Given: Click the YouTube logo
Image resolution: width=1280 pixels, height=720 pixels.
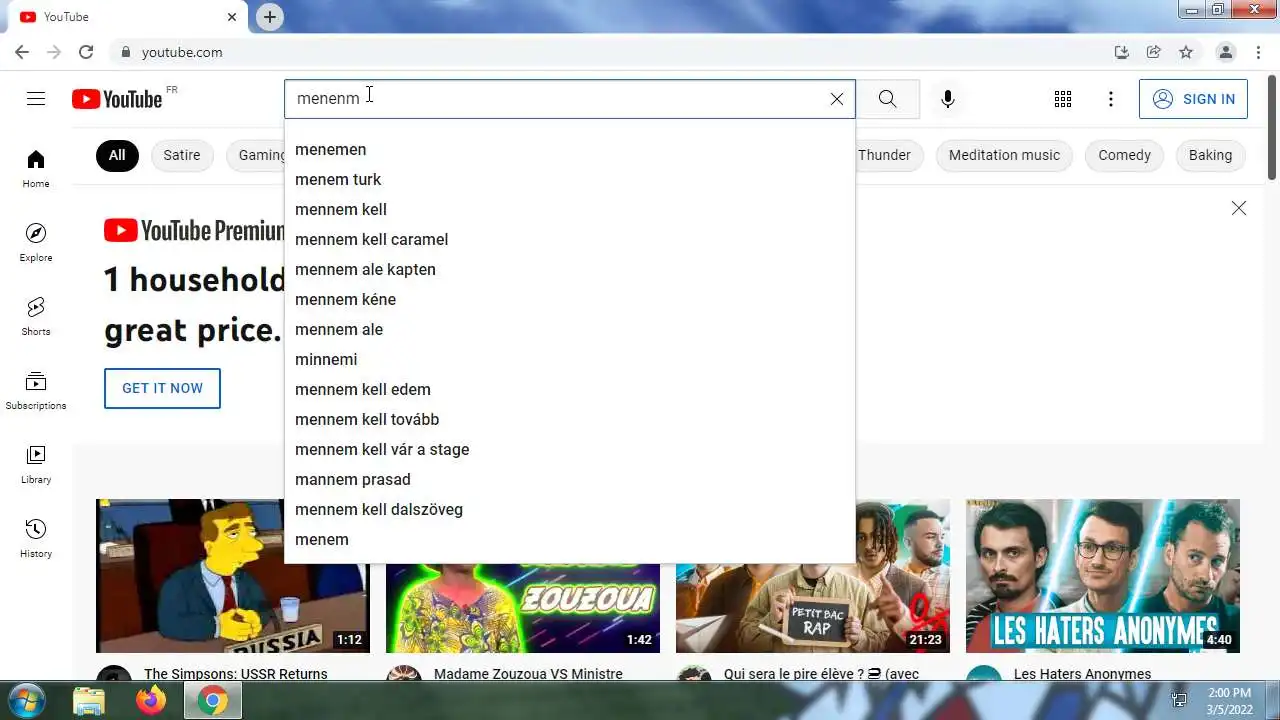Looking at the screenshot, I should [117, 99].
